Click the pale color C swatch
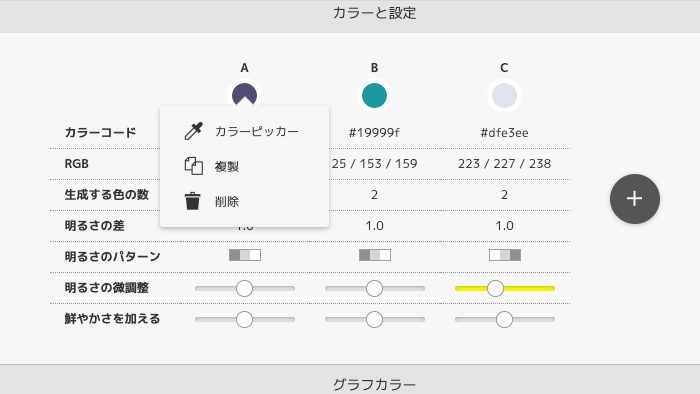 (x=504, y=95)
